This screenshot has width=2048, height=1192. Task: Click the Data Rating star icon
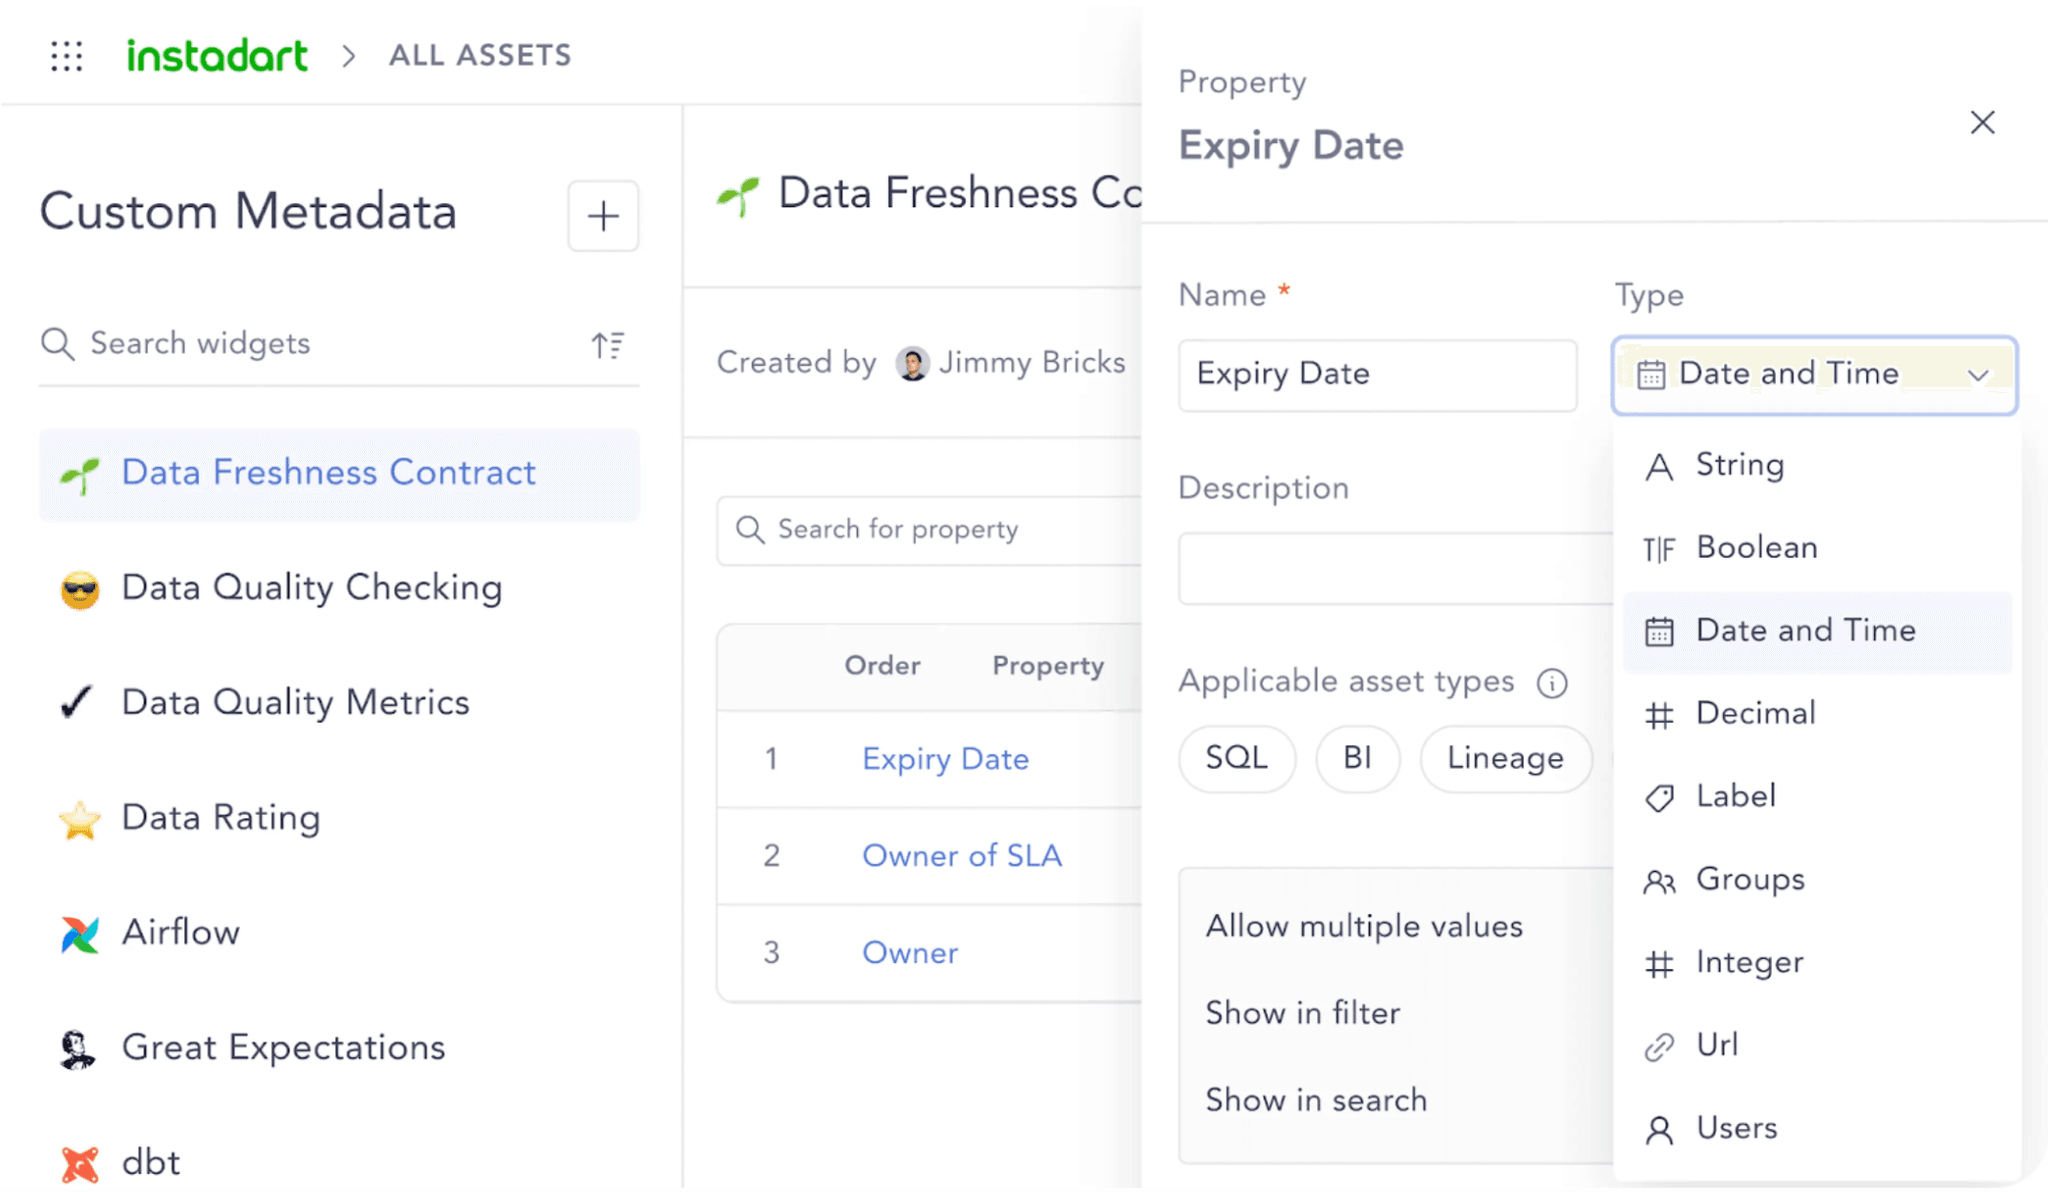pos(80,820)
